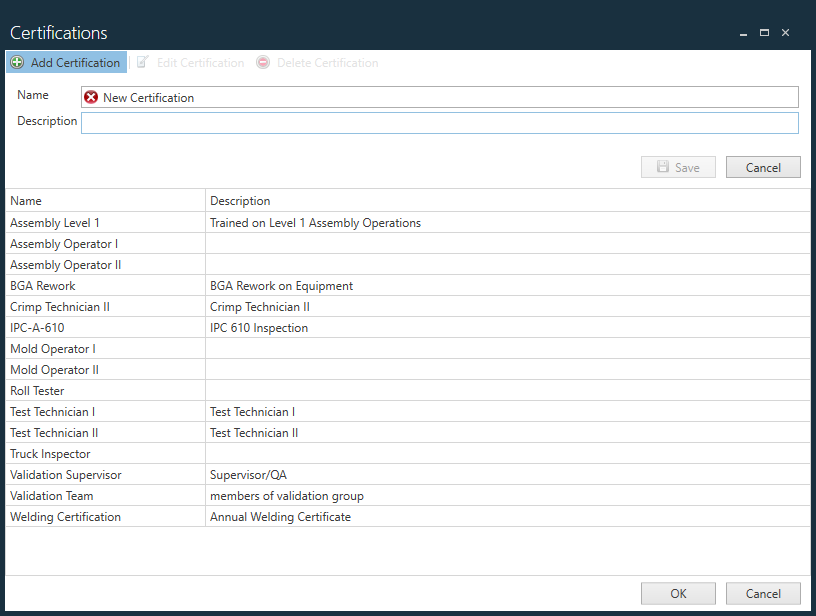Confirm changes with the OK button

(678, 593)
